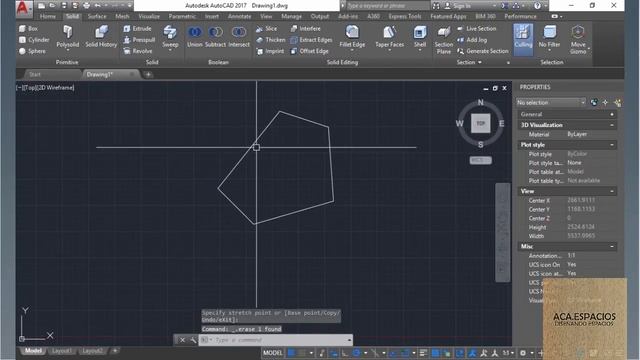Toggle ortho mode in status bar
640x360 pixels.
[345, 353]
